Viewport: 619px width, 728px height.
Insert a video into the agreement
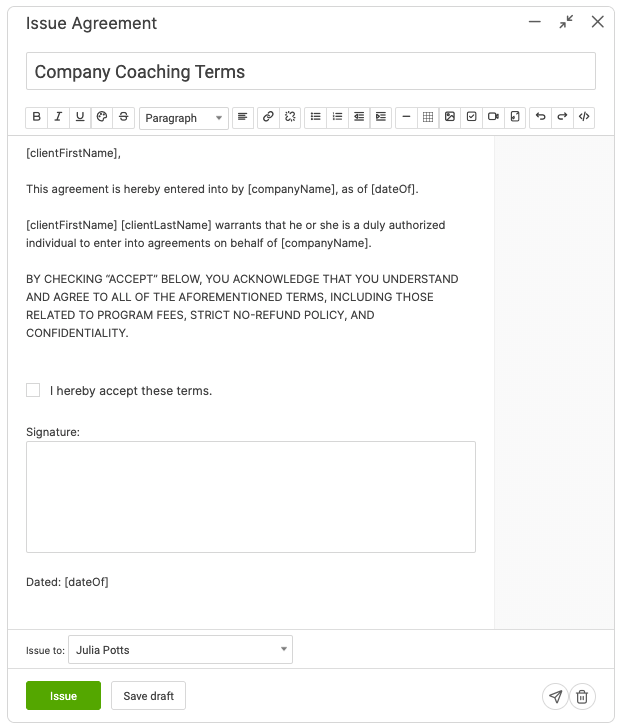pos(493,117)
